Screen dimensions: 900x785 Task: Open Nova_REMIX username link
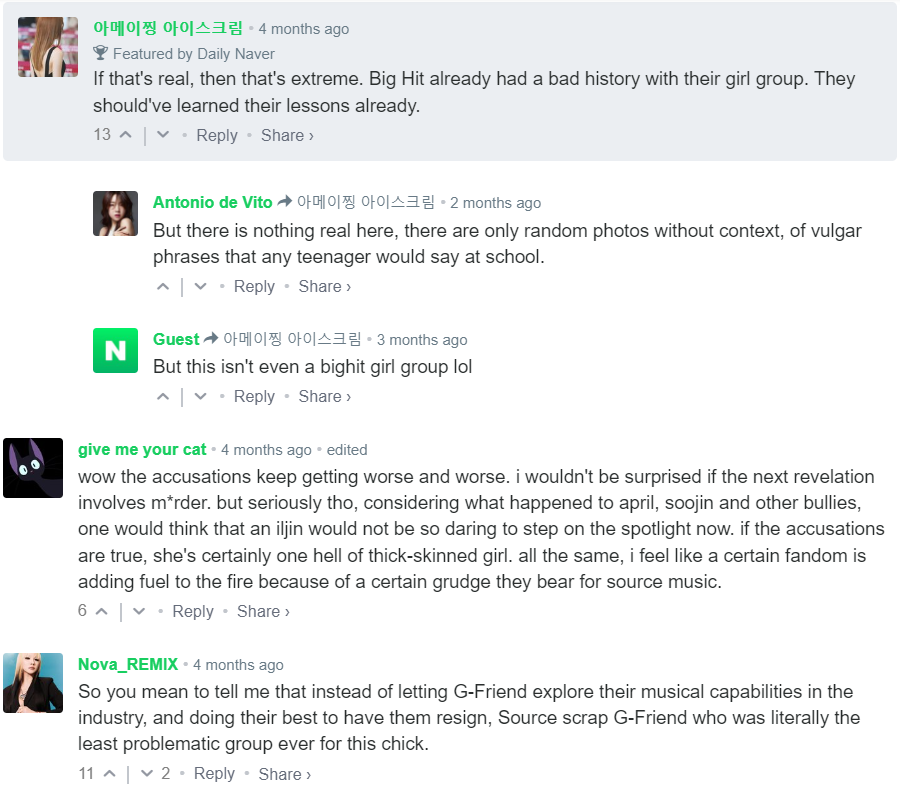[128, 664]
